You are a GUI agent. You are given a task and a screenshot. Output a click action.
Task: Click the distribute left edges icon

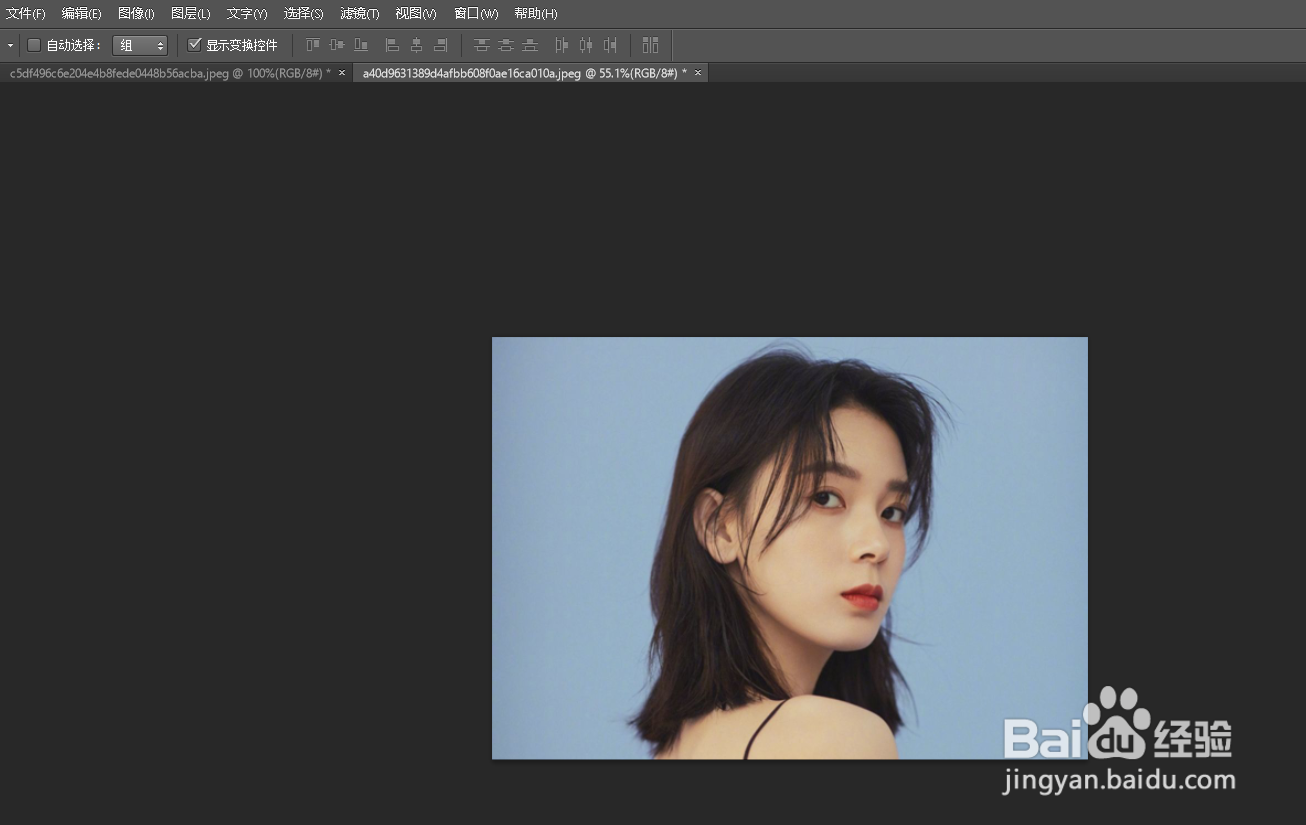[x=561, y=45]
